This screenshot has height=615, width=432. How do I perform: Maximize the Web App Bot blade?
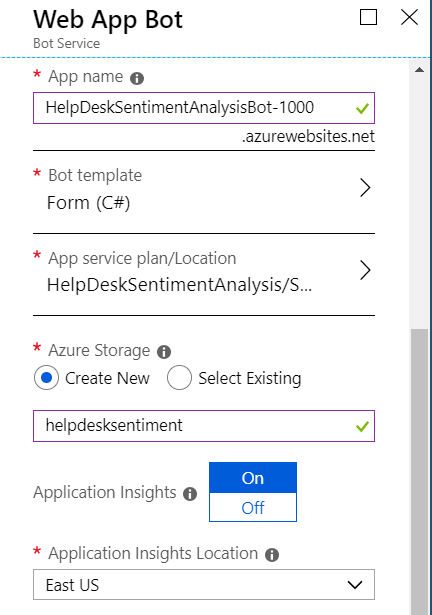[368, 17]
